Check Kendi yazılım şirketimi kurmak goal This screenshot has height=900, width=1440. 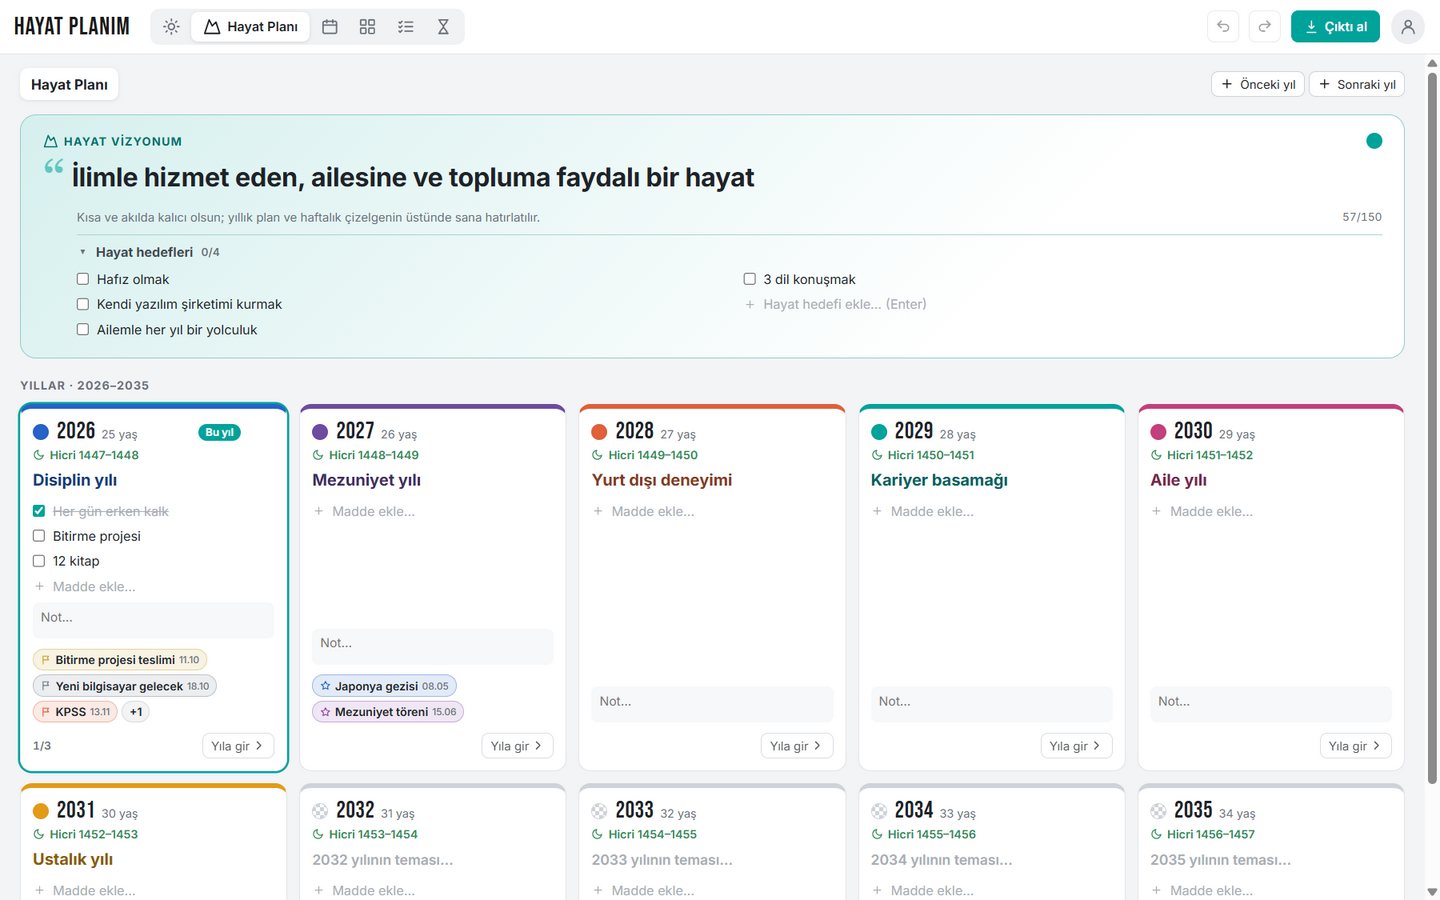click(83, 304)
